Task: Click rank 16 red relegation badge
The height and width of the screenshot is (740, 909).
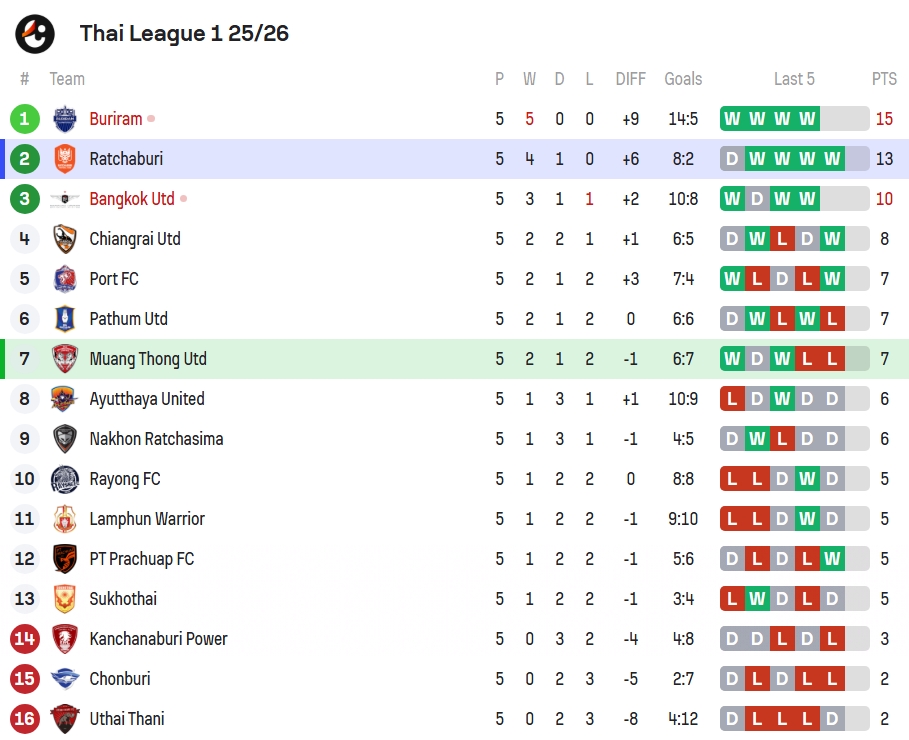Action: [x=25, y=719]
